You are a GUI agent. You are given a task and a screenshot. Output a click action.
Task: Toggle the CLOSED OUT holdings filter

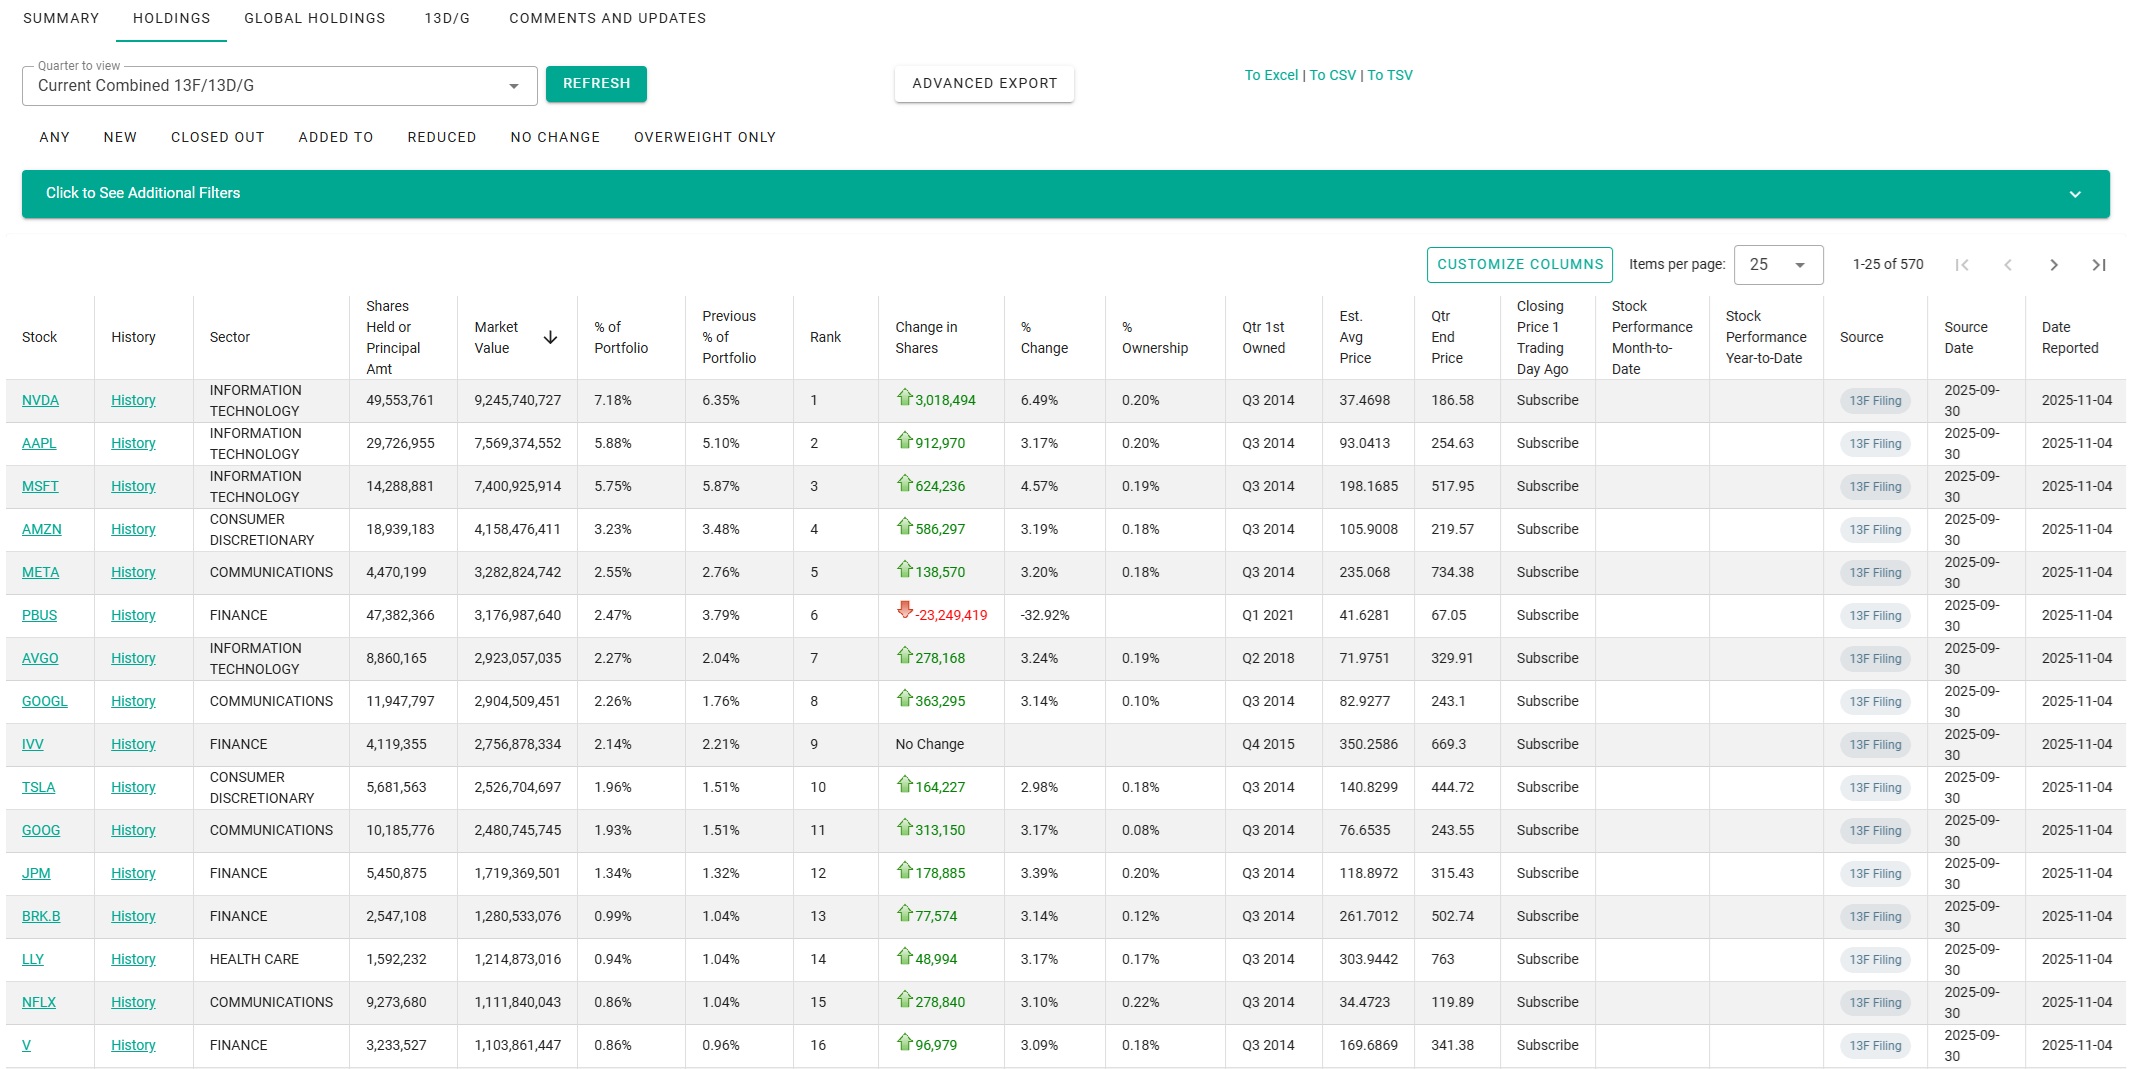217,137
